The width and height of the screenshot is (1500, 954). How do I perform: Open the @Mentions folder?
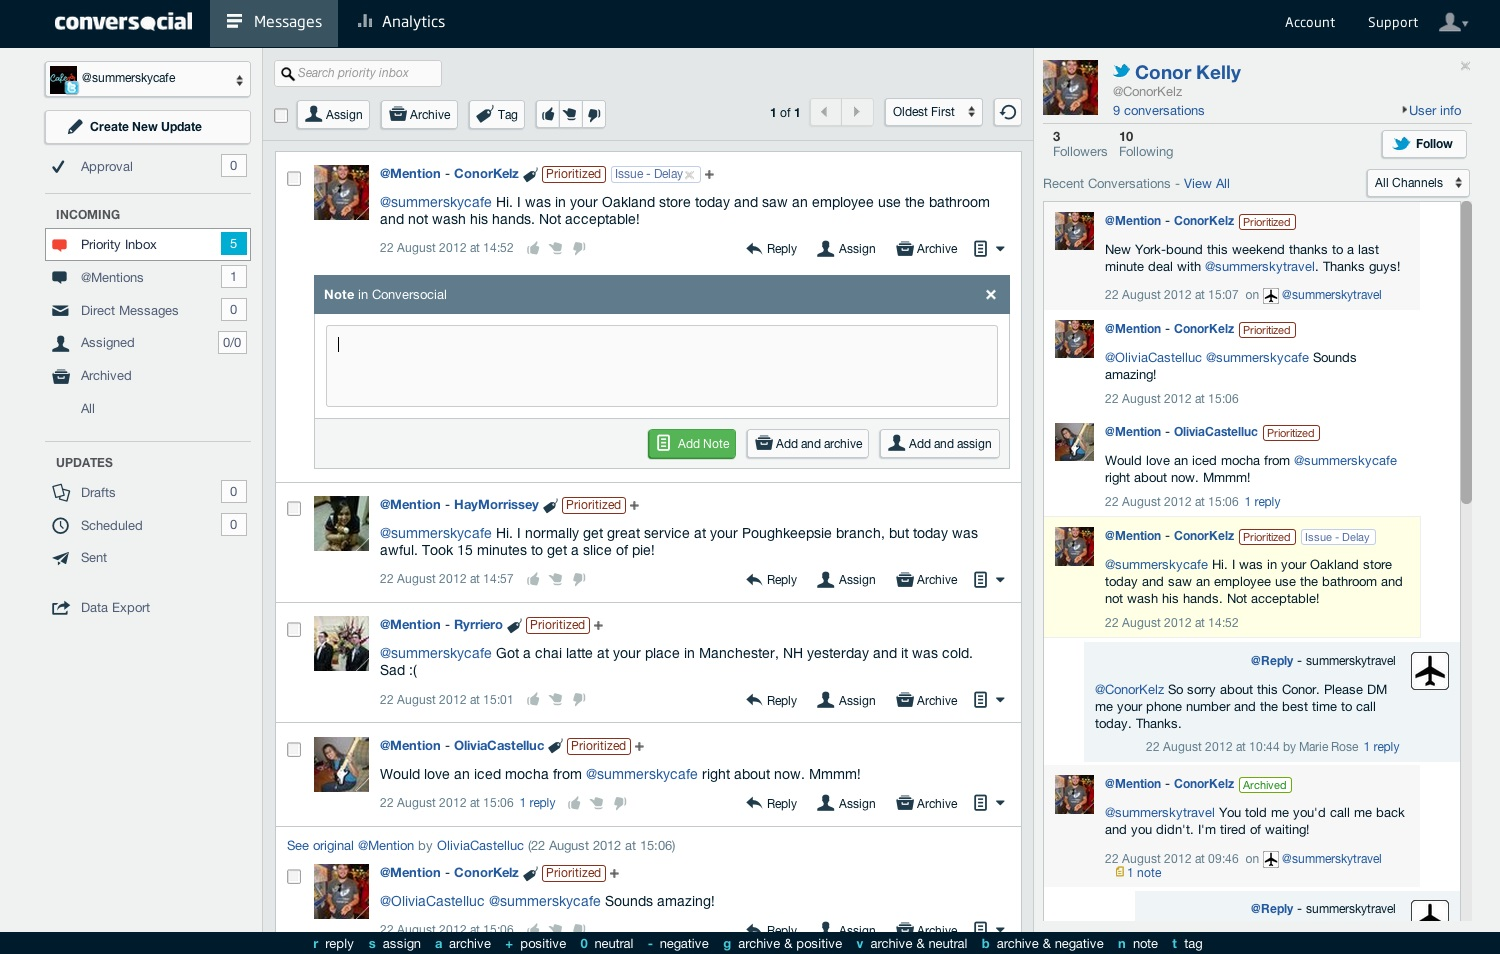pos(148,277)
